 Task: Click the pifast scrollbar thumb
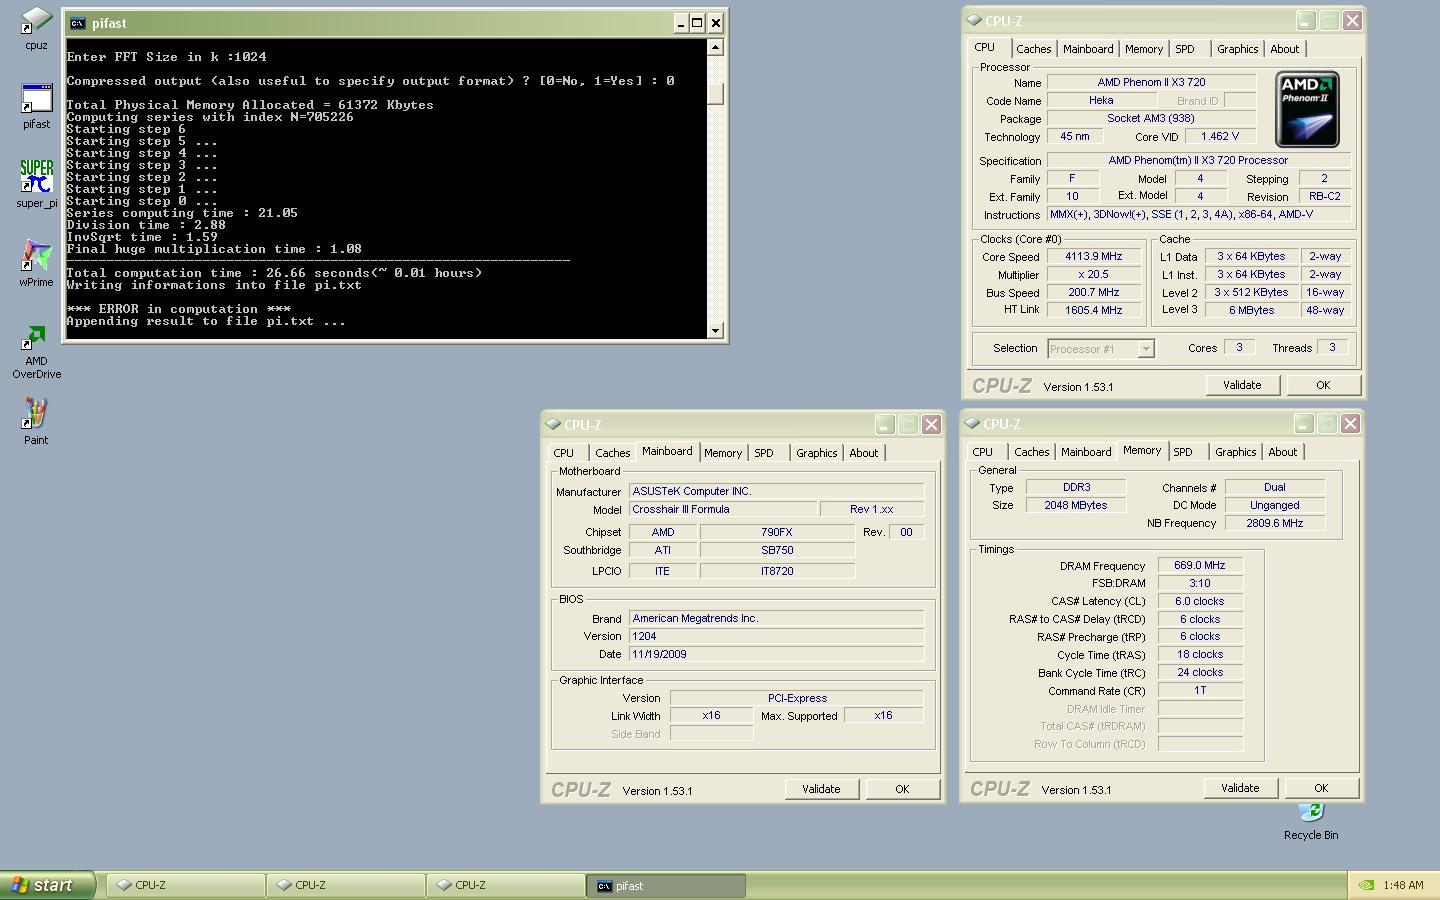(x=715, y=92)
